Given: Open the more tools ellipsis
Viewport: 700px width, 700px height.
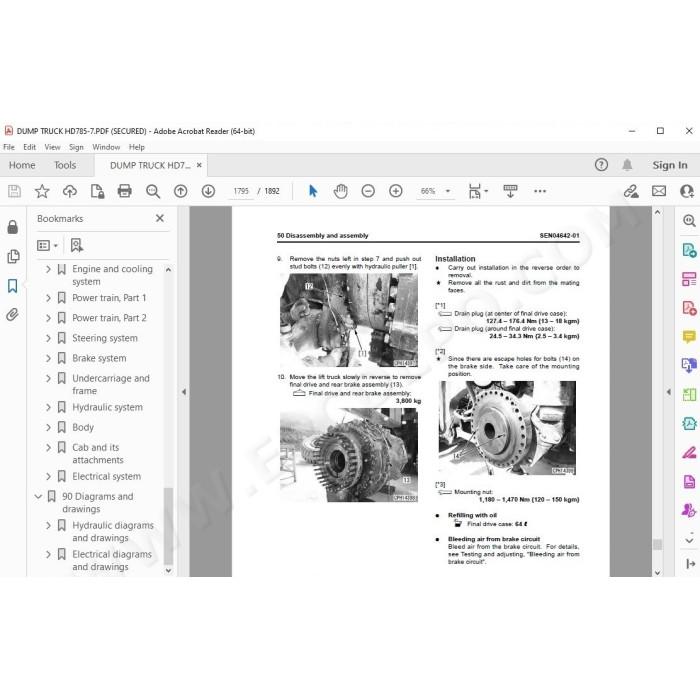Looking at the screenshot, I should (x=540, y=191).
